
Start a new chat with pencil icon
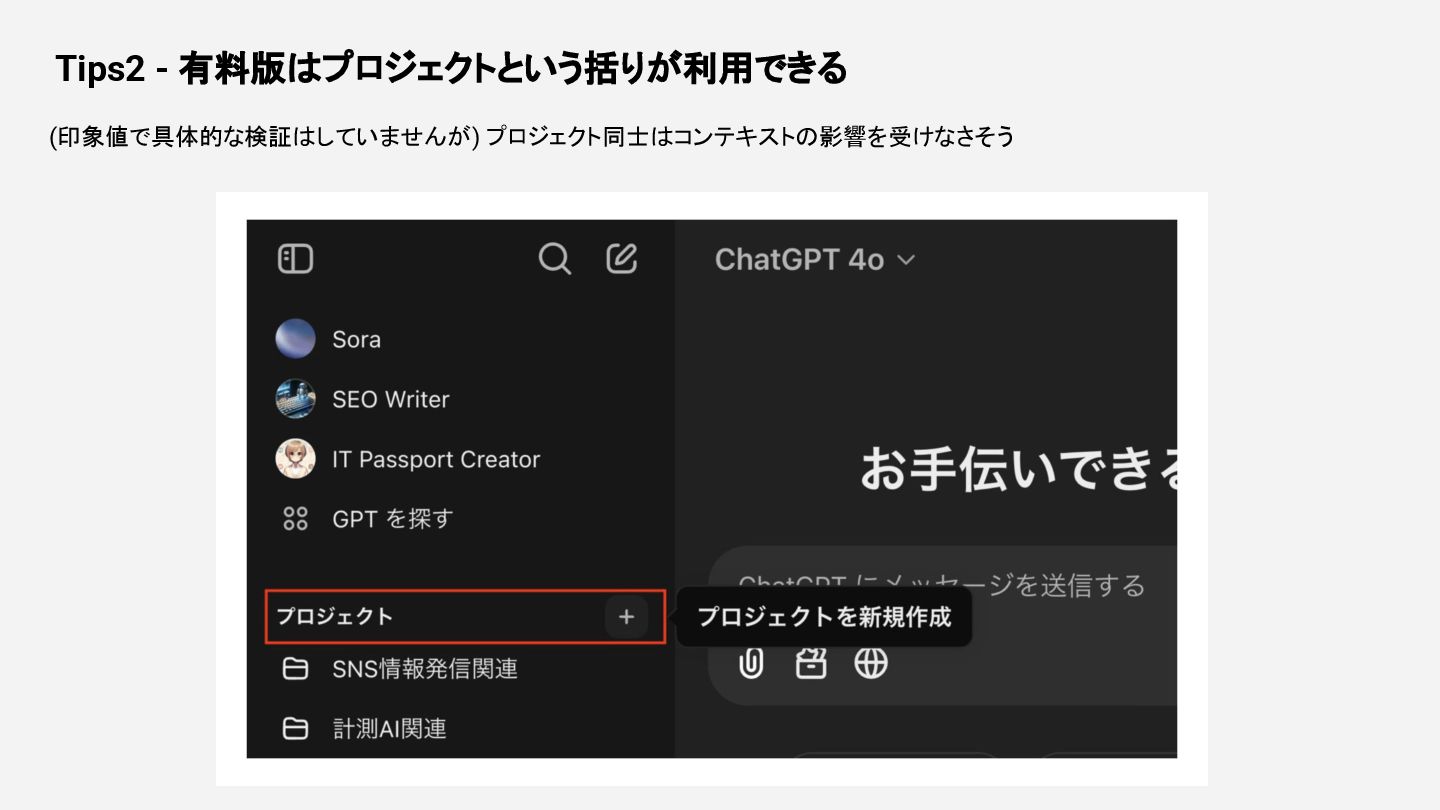pos(621,258)
